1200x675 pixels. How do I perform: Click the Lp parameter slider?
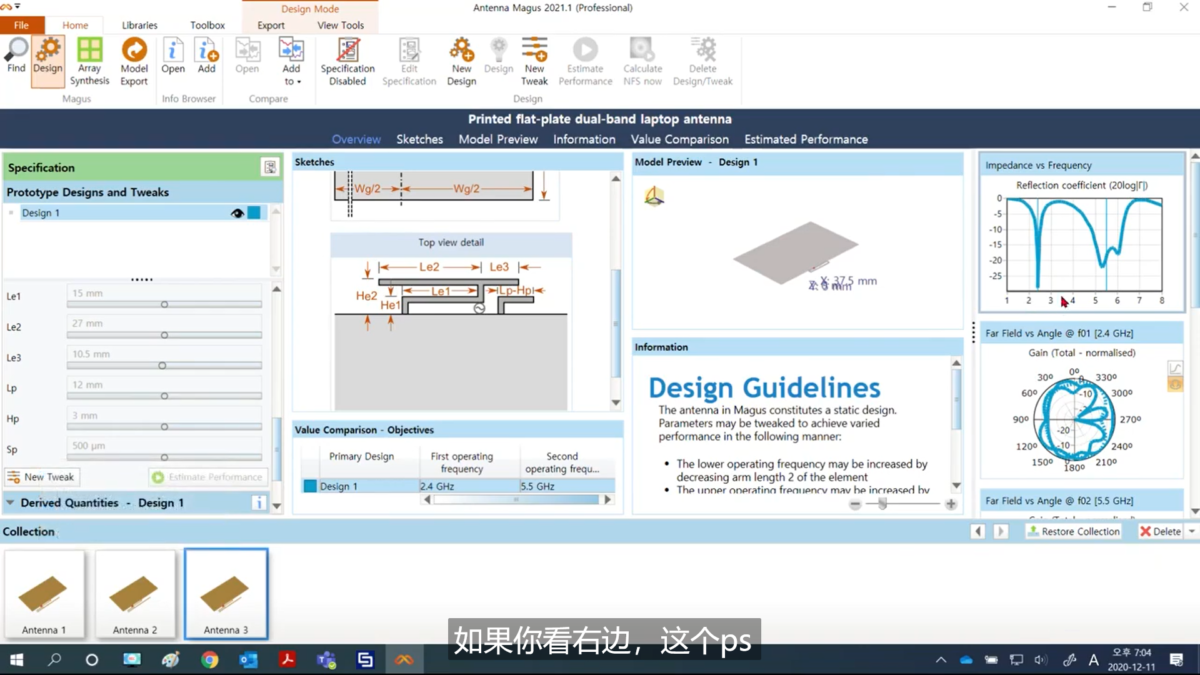pos(164,396)
